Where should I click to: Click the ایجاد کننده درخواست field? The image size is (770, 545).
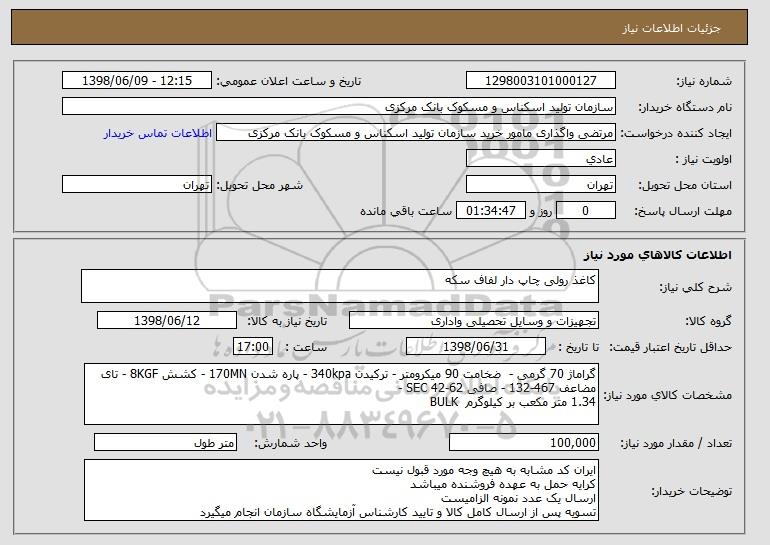[x=416, y=133]
